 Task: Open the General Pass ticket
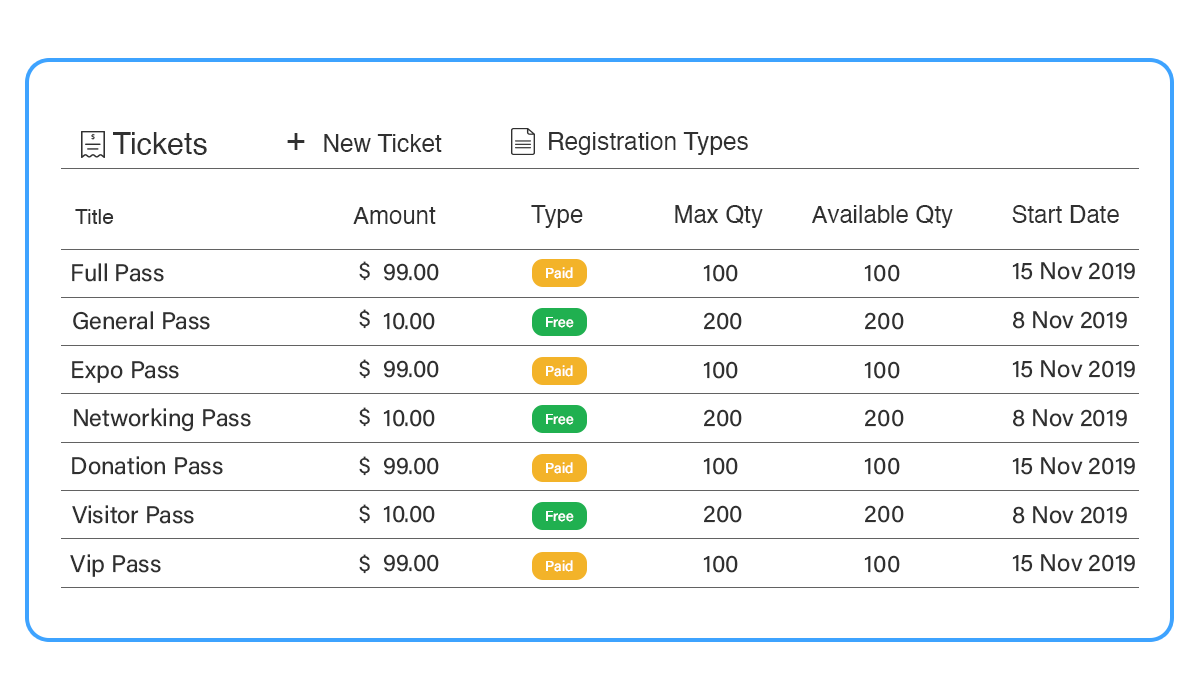(x=141, y=321)
